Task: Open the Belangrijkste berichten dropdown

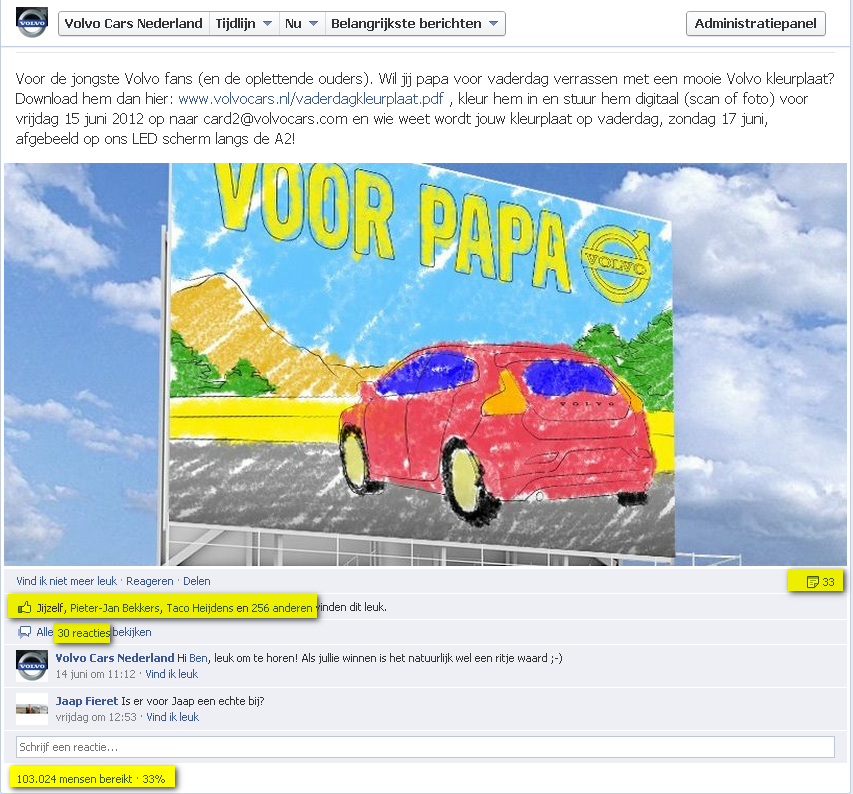Action: [415, 24]
